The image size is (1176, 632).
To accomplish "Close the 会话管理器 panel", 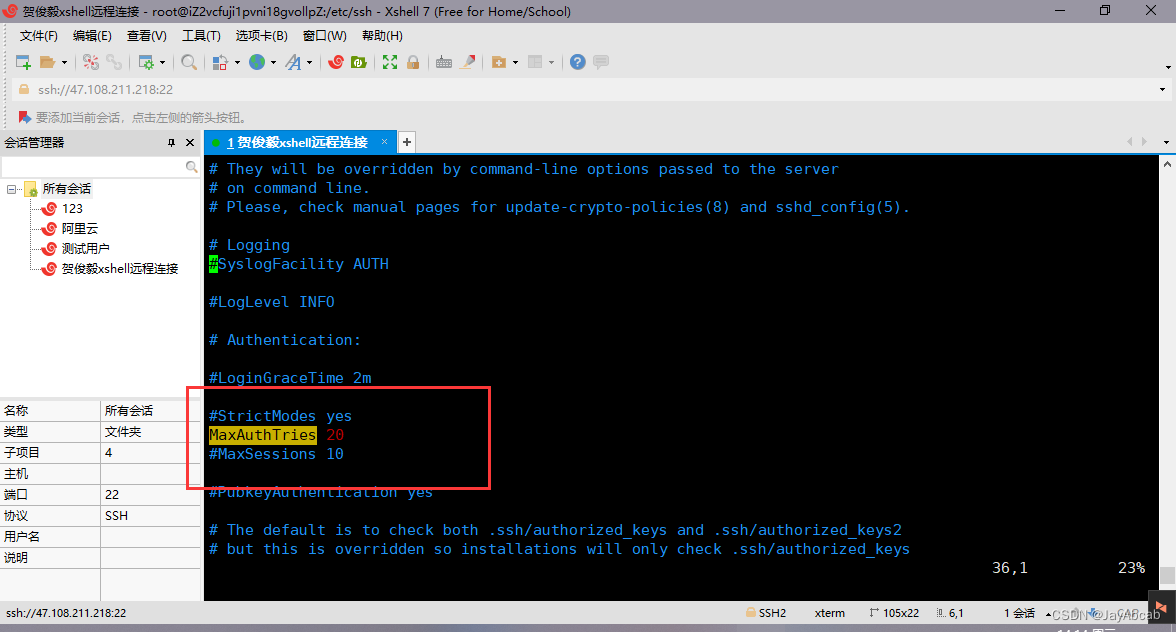I will click(190, 142).
